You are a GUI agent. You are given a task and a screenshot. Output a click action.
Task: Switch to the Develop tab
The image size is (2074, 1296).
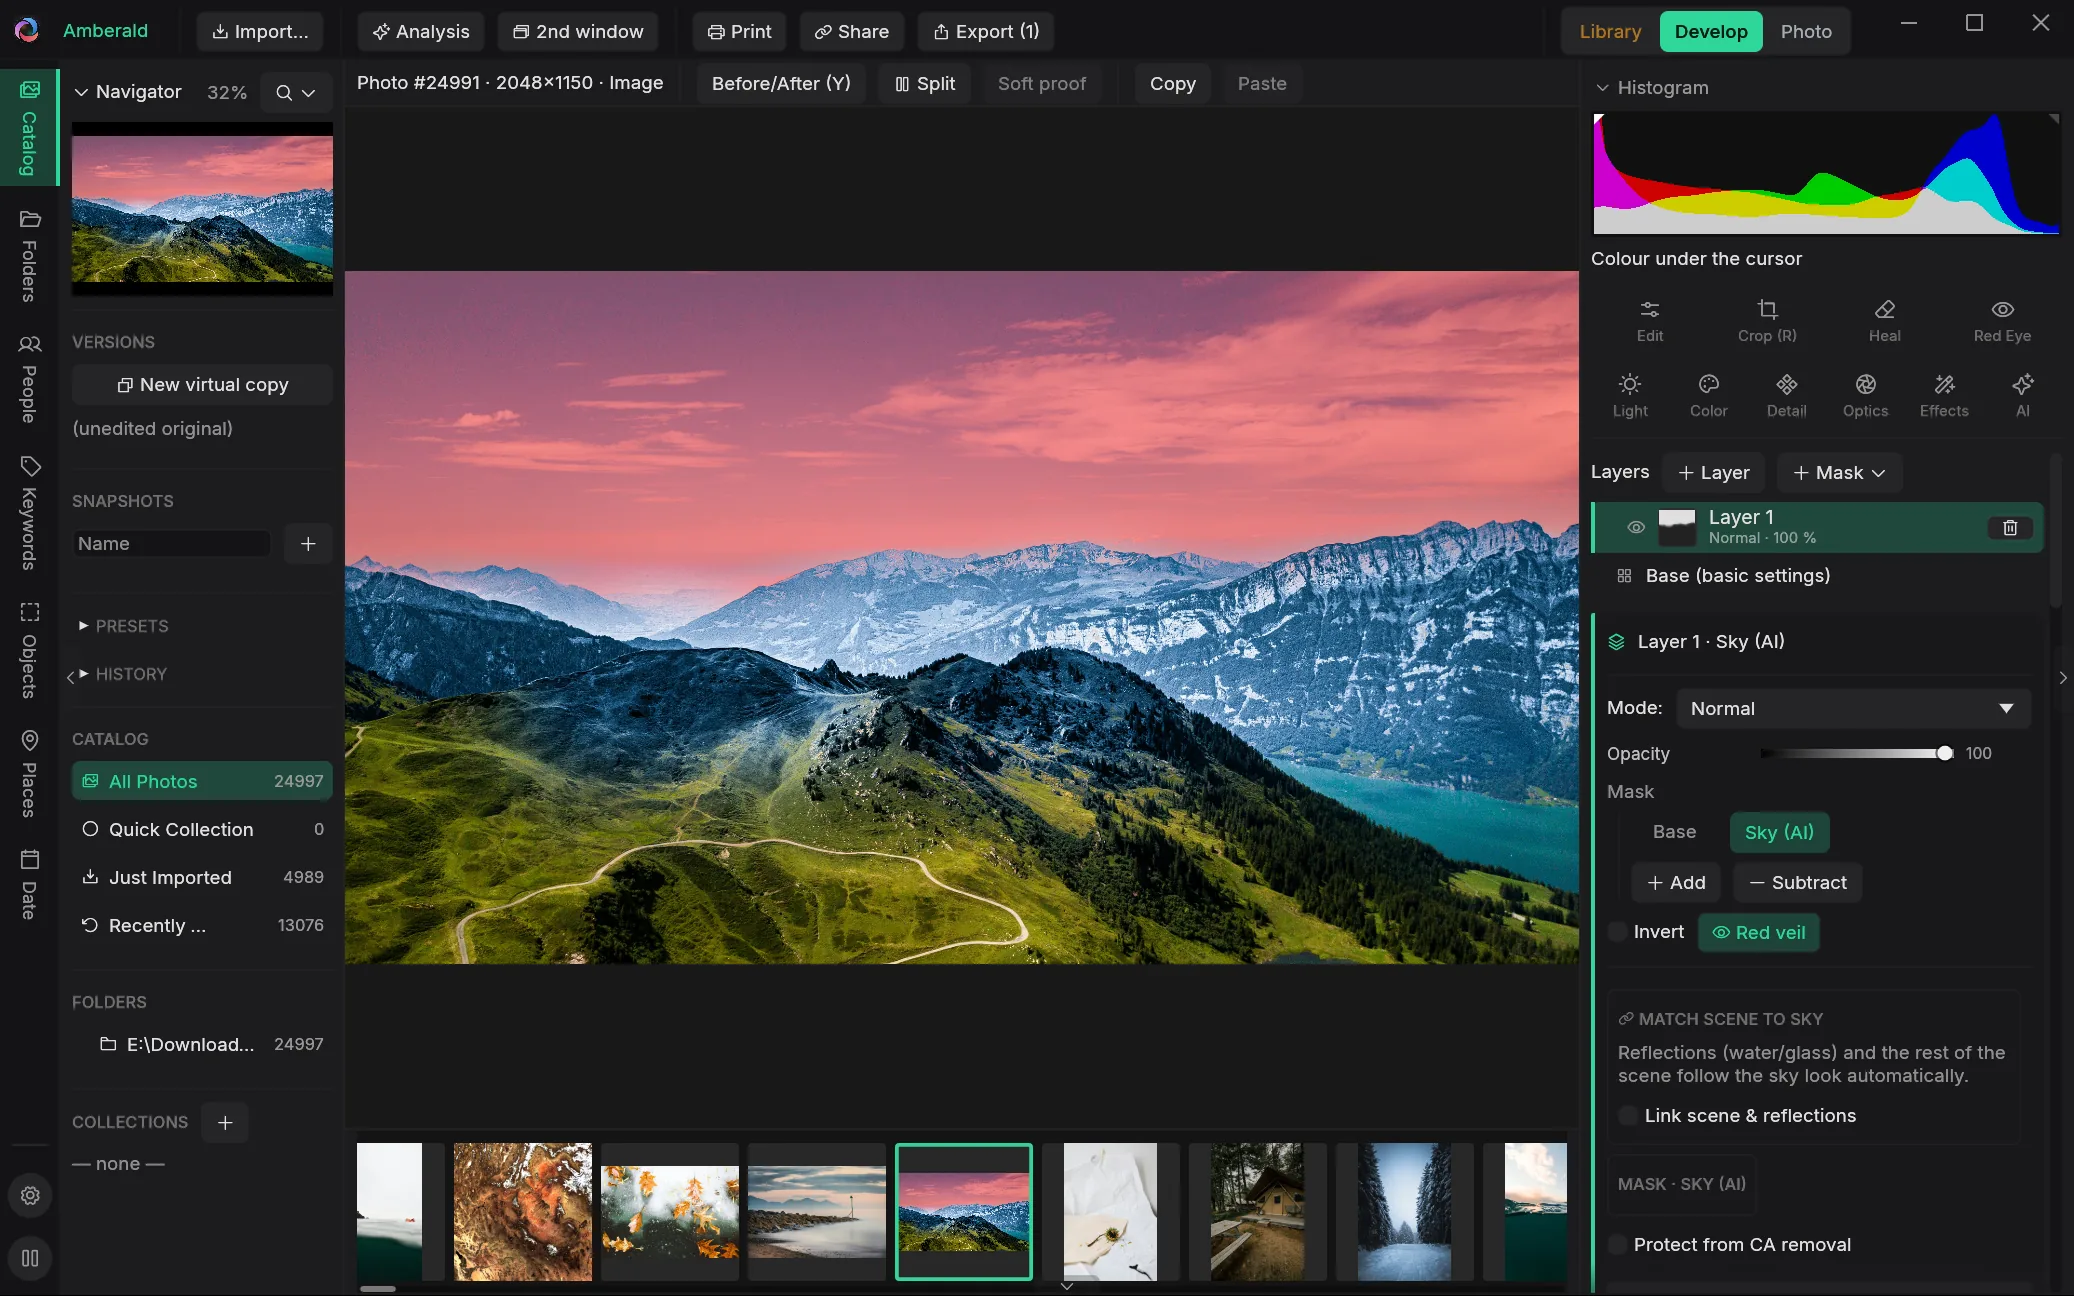tap(1711, 31)
